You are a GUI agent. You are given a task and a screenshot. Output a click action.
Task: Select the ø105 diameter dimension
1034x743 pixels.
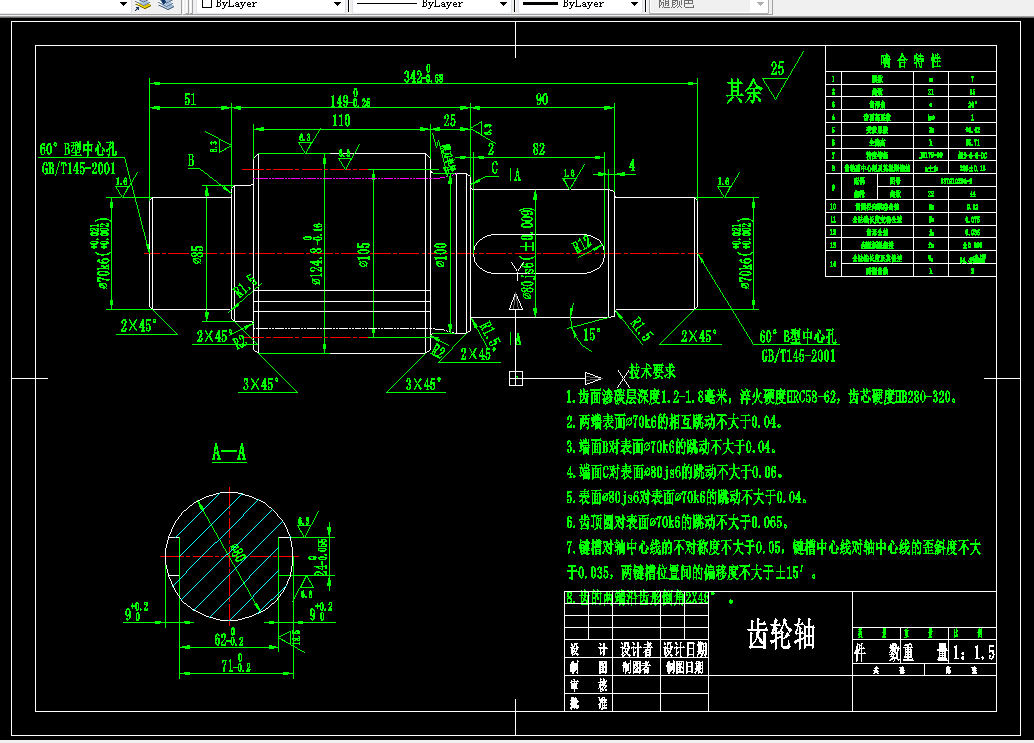[x=364, y=256]
